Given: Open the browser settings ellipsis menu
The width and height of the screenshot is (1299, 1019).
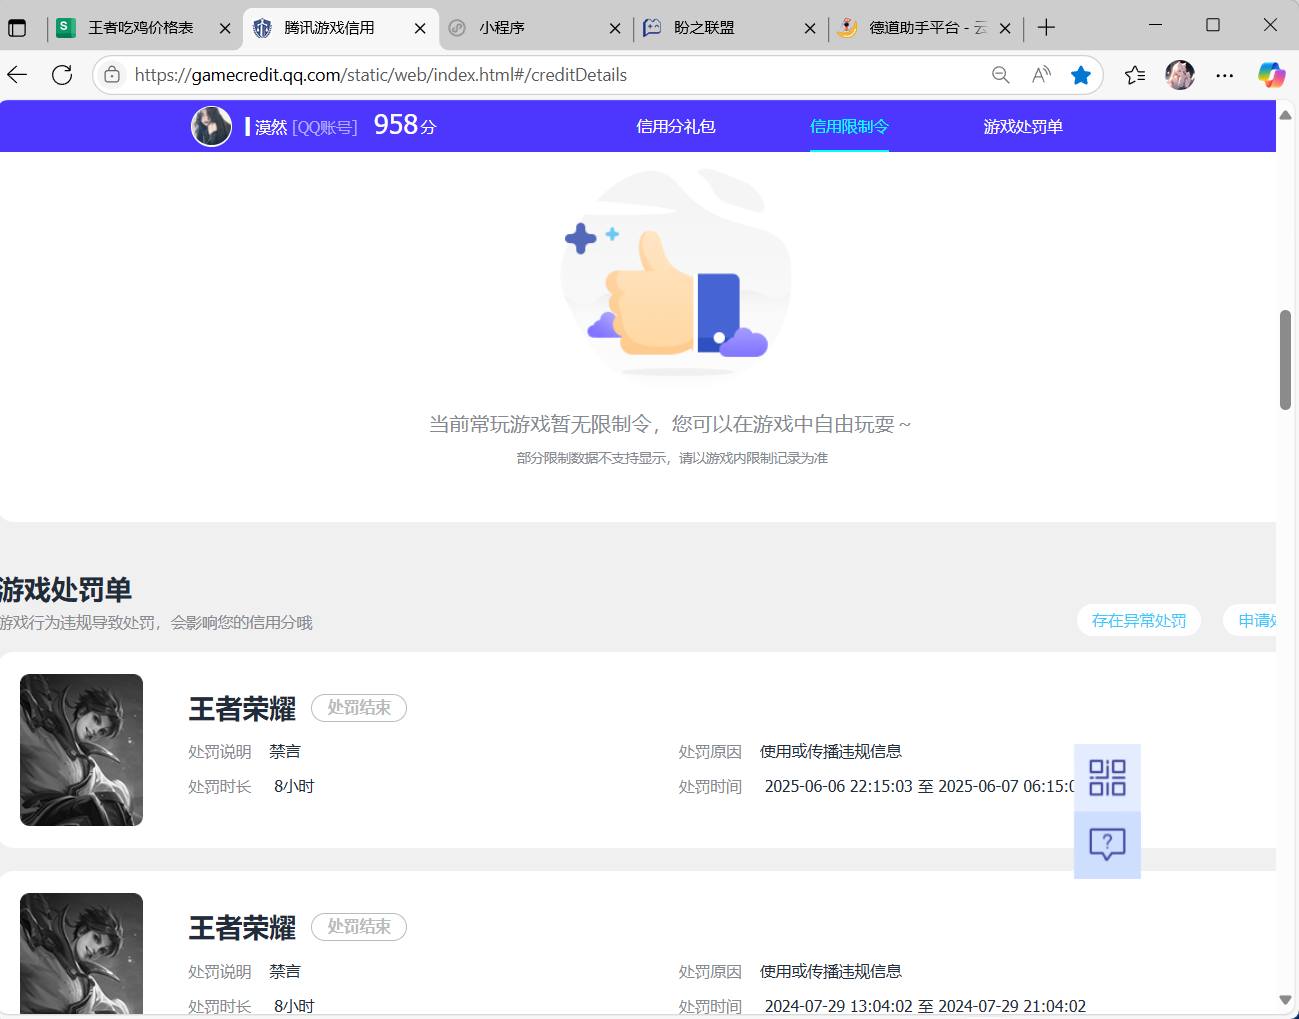Looking at the screenshot, I should click(1224, 74).
